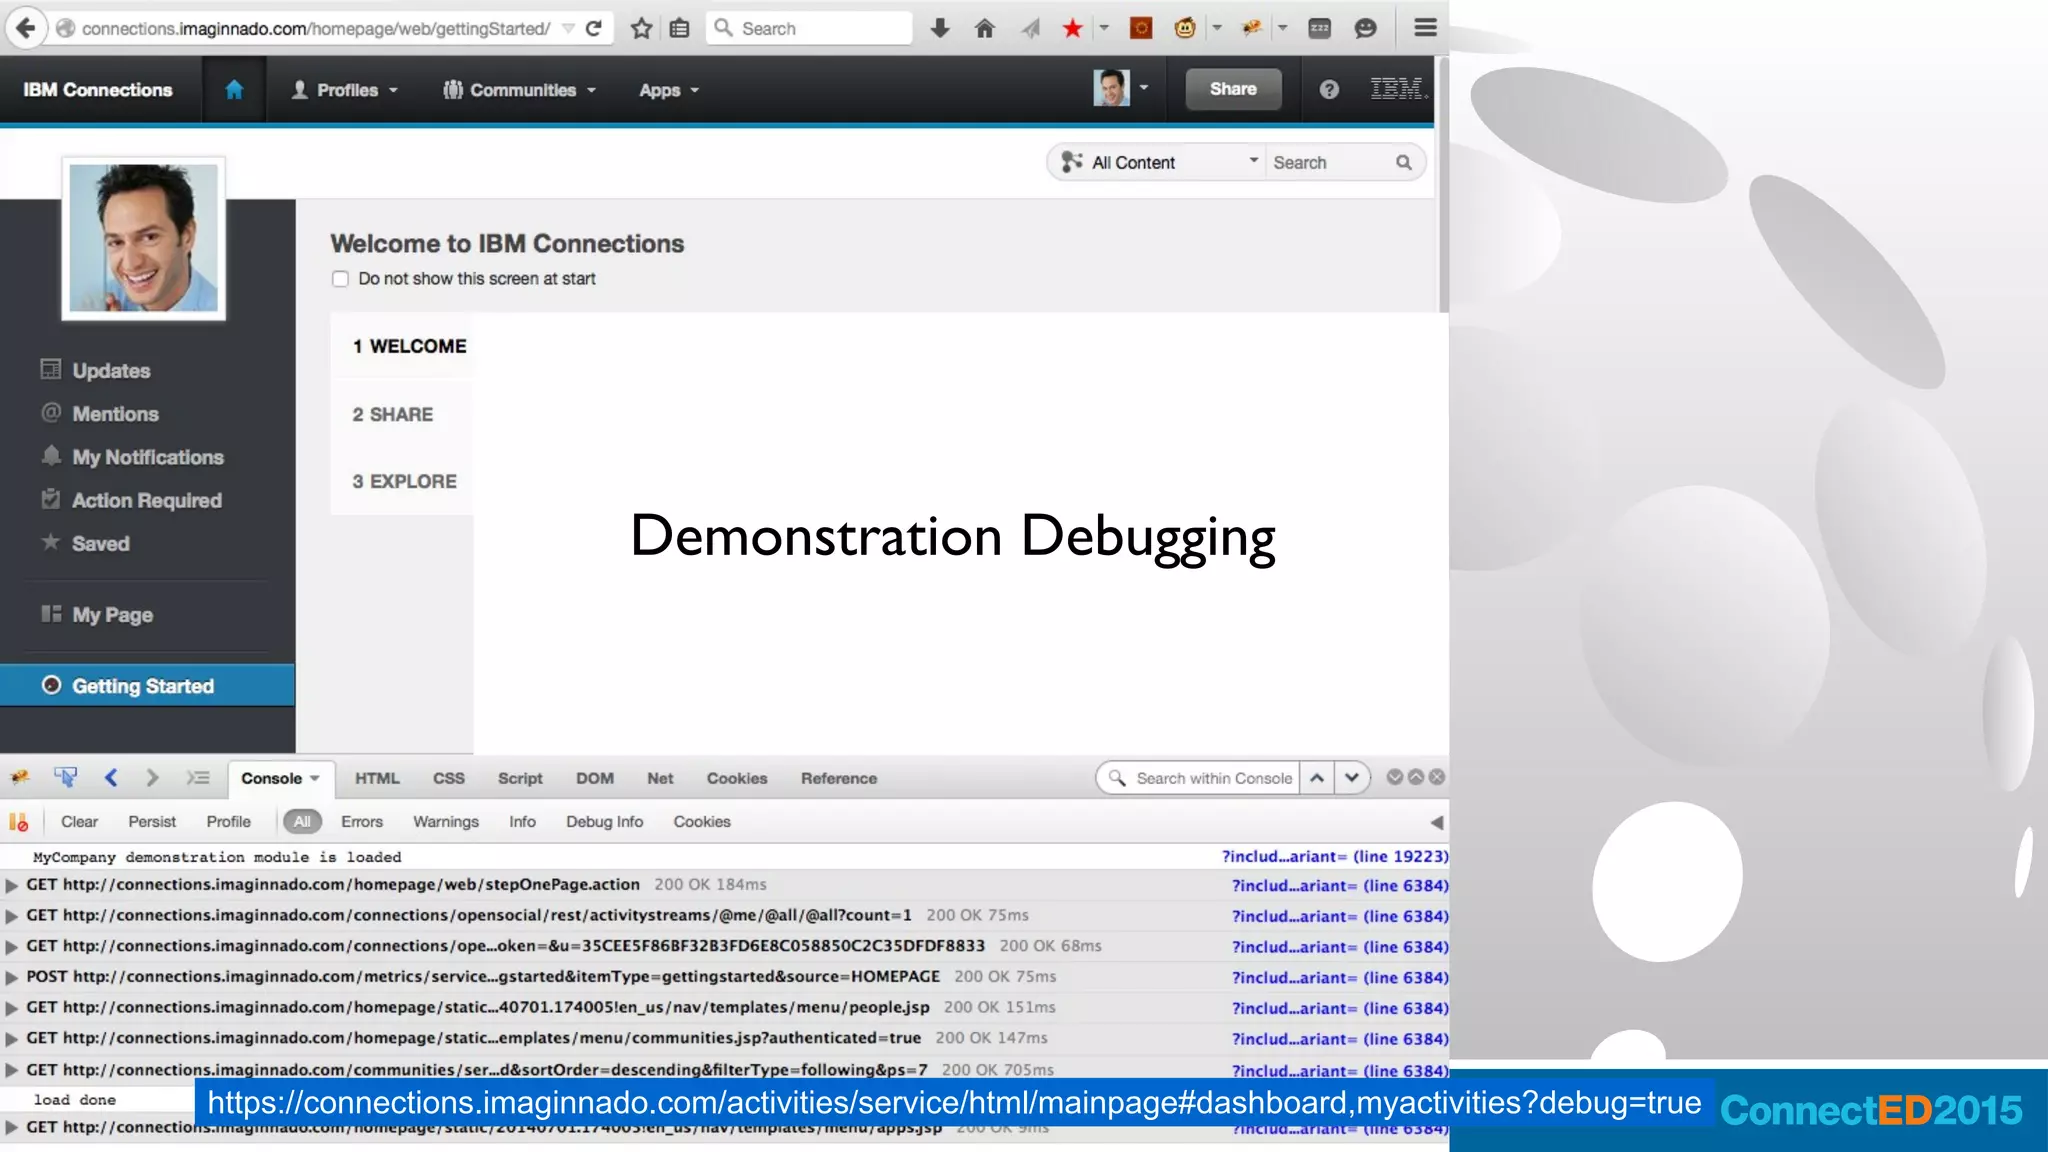The height and width of the screenshot is (1152, 2048).
Task: Open the user avatar dropdown arrow
Action: click(x=1144, y=88)
